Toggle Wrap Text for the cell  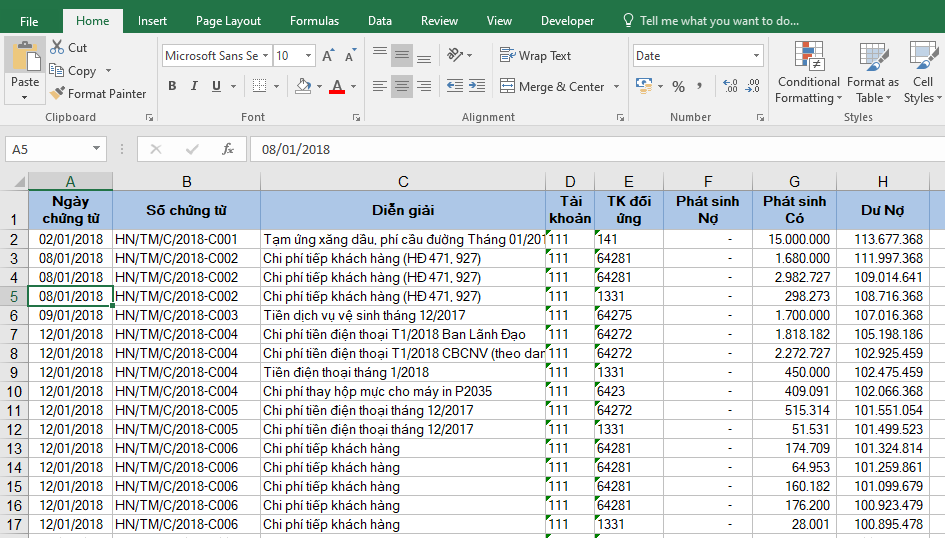[535, 56]
